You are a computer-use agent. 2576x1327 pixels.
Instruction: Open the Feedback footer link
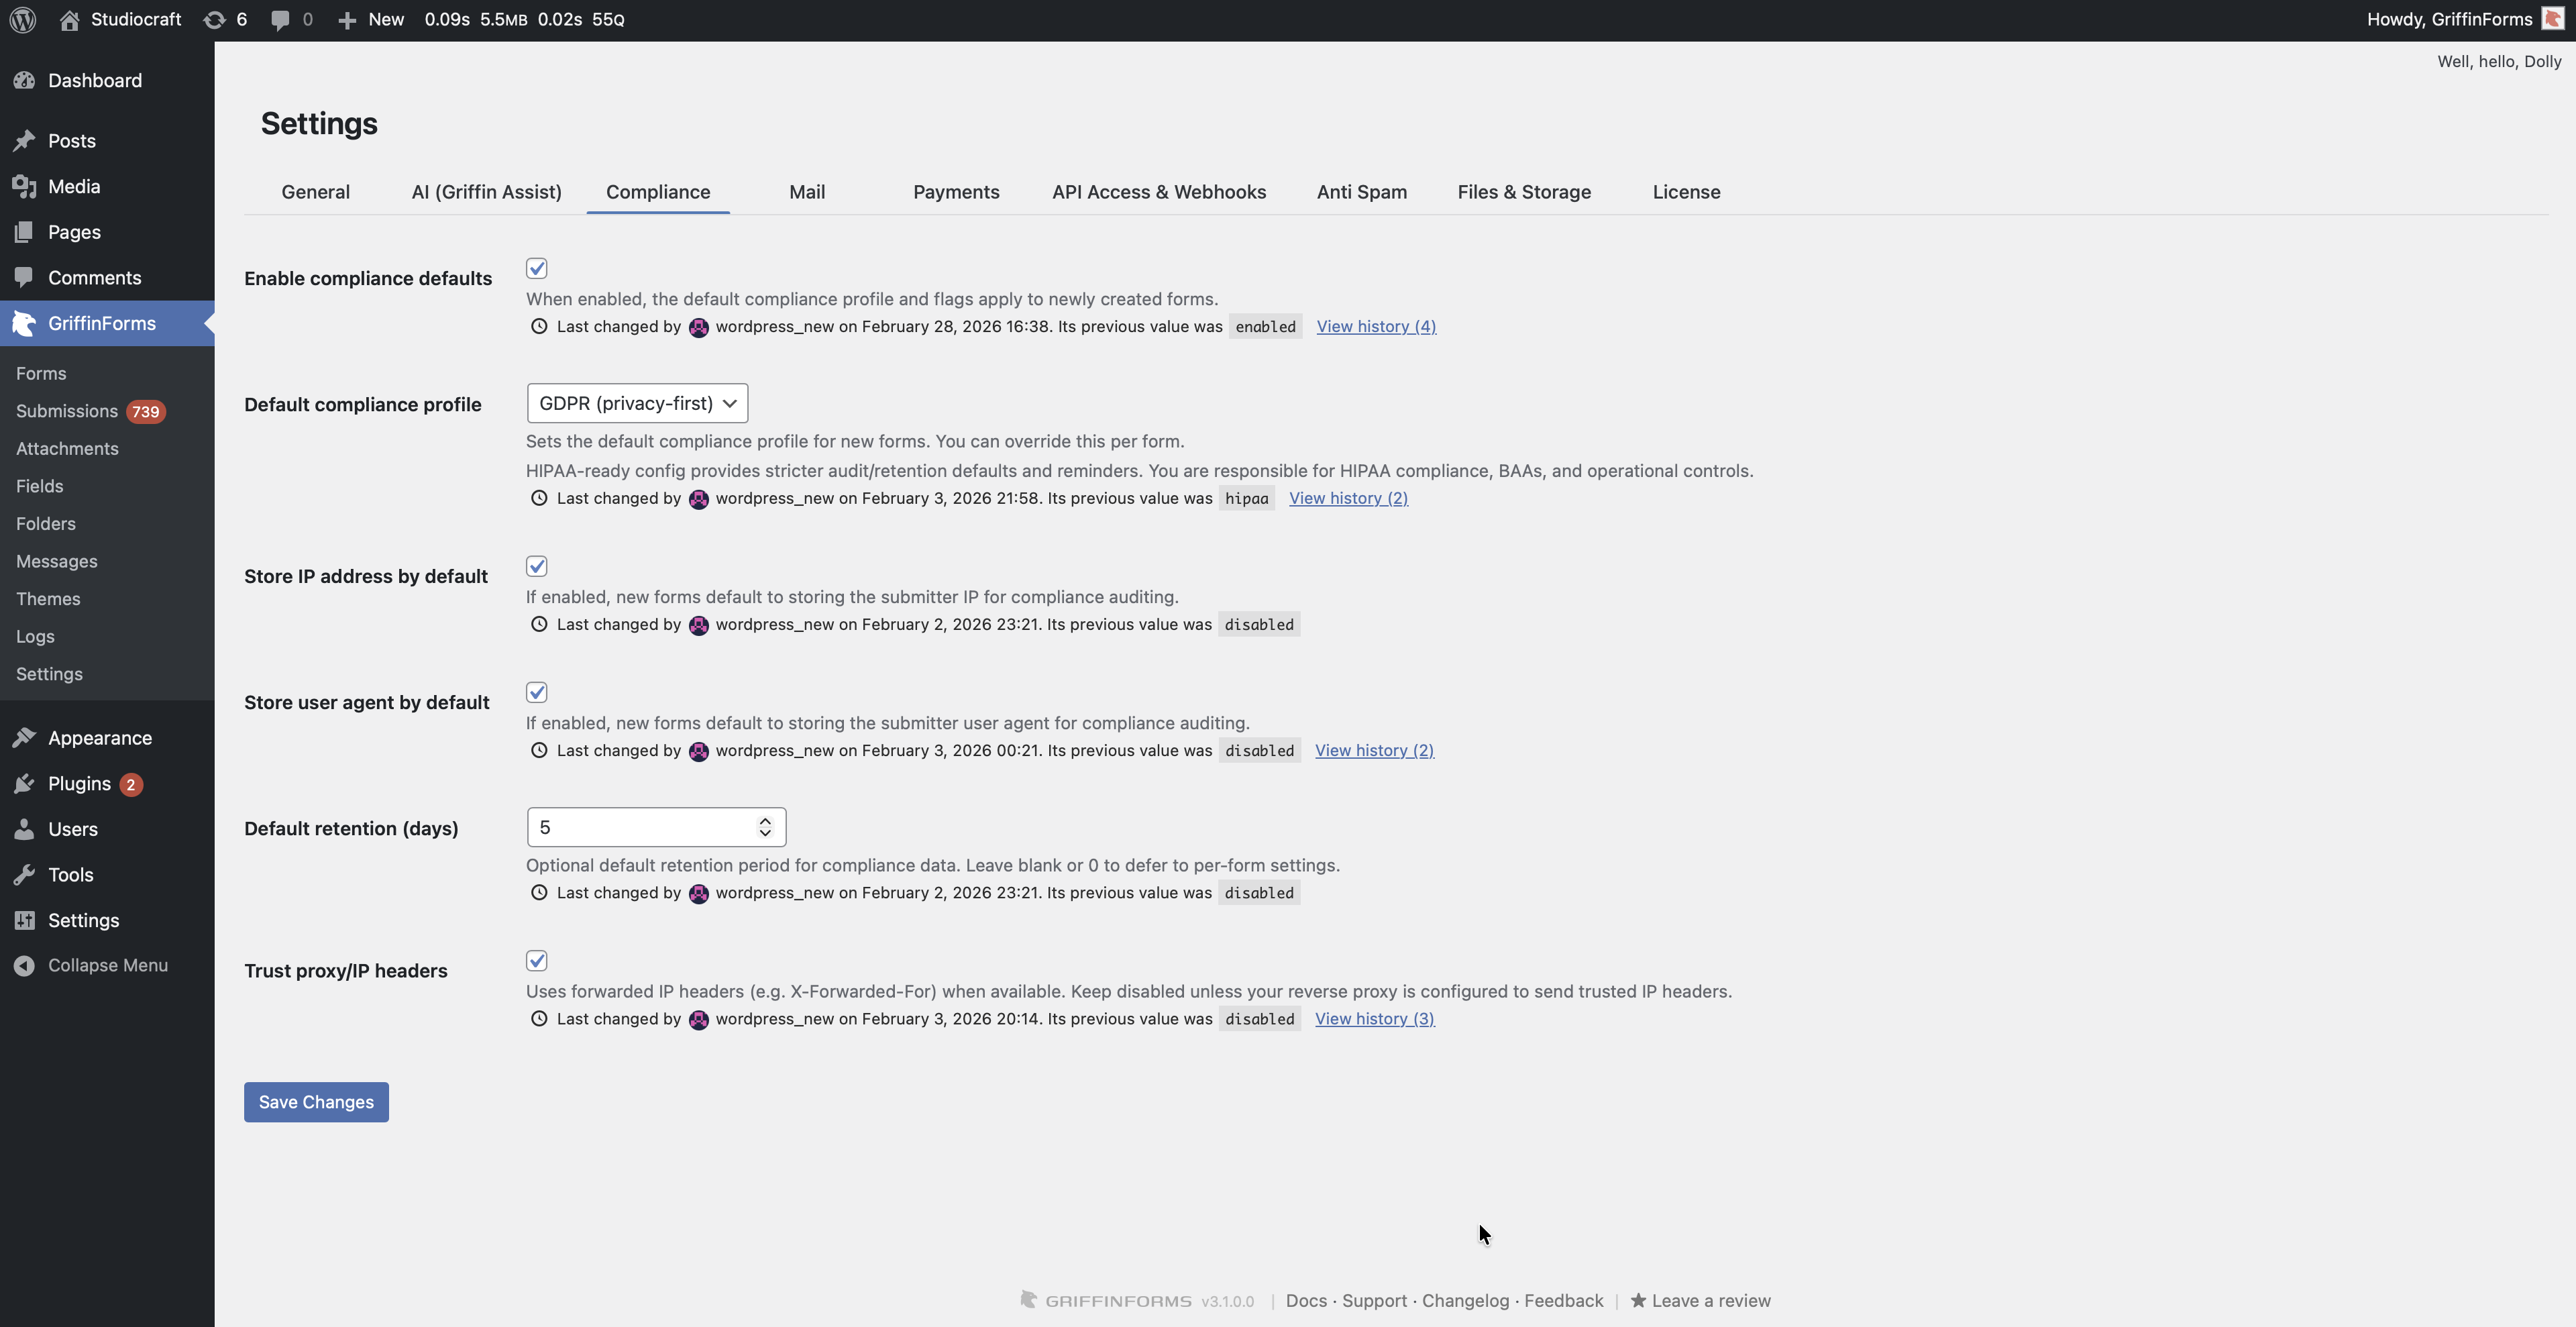point(1563,1300)
